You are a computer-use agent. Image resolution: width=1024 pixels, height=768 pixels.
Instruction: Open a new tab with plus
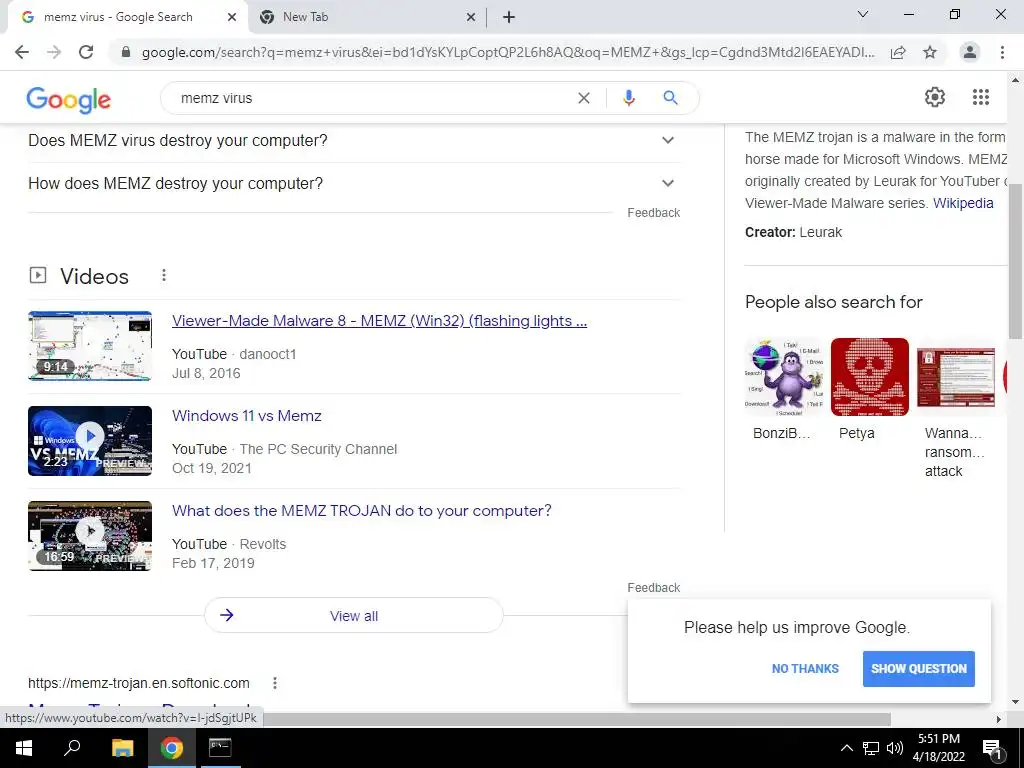(509, 17)
